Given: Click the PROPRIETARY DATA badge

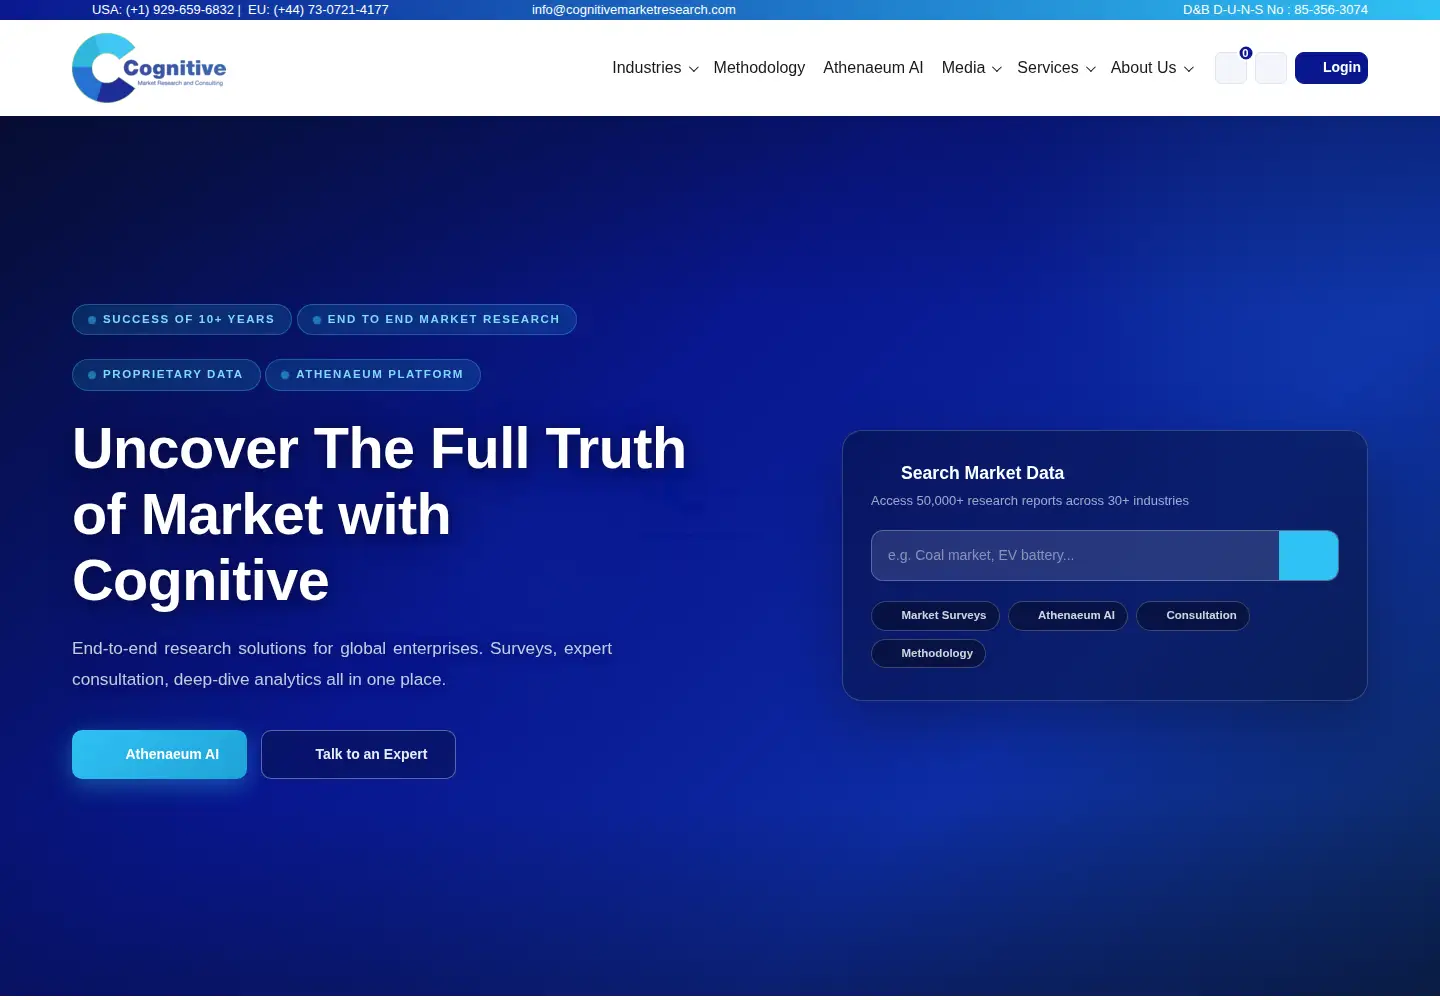Looking at the screenshot, I should point(166,375).
